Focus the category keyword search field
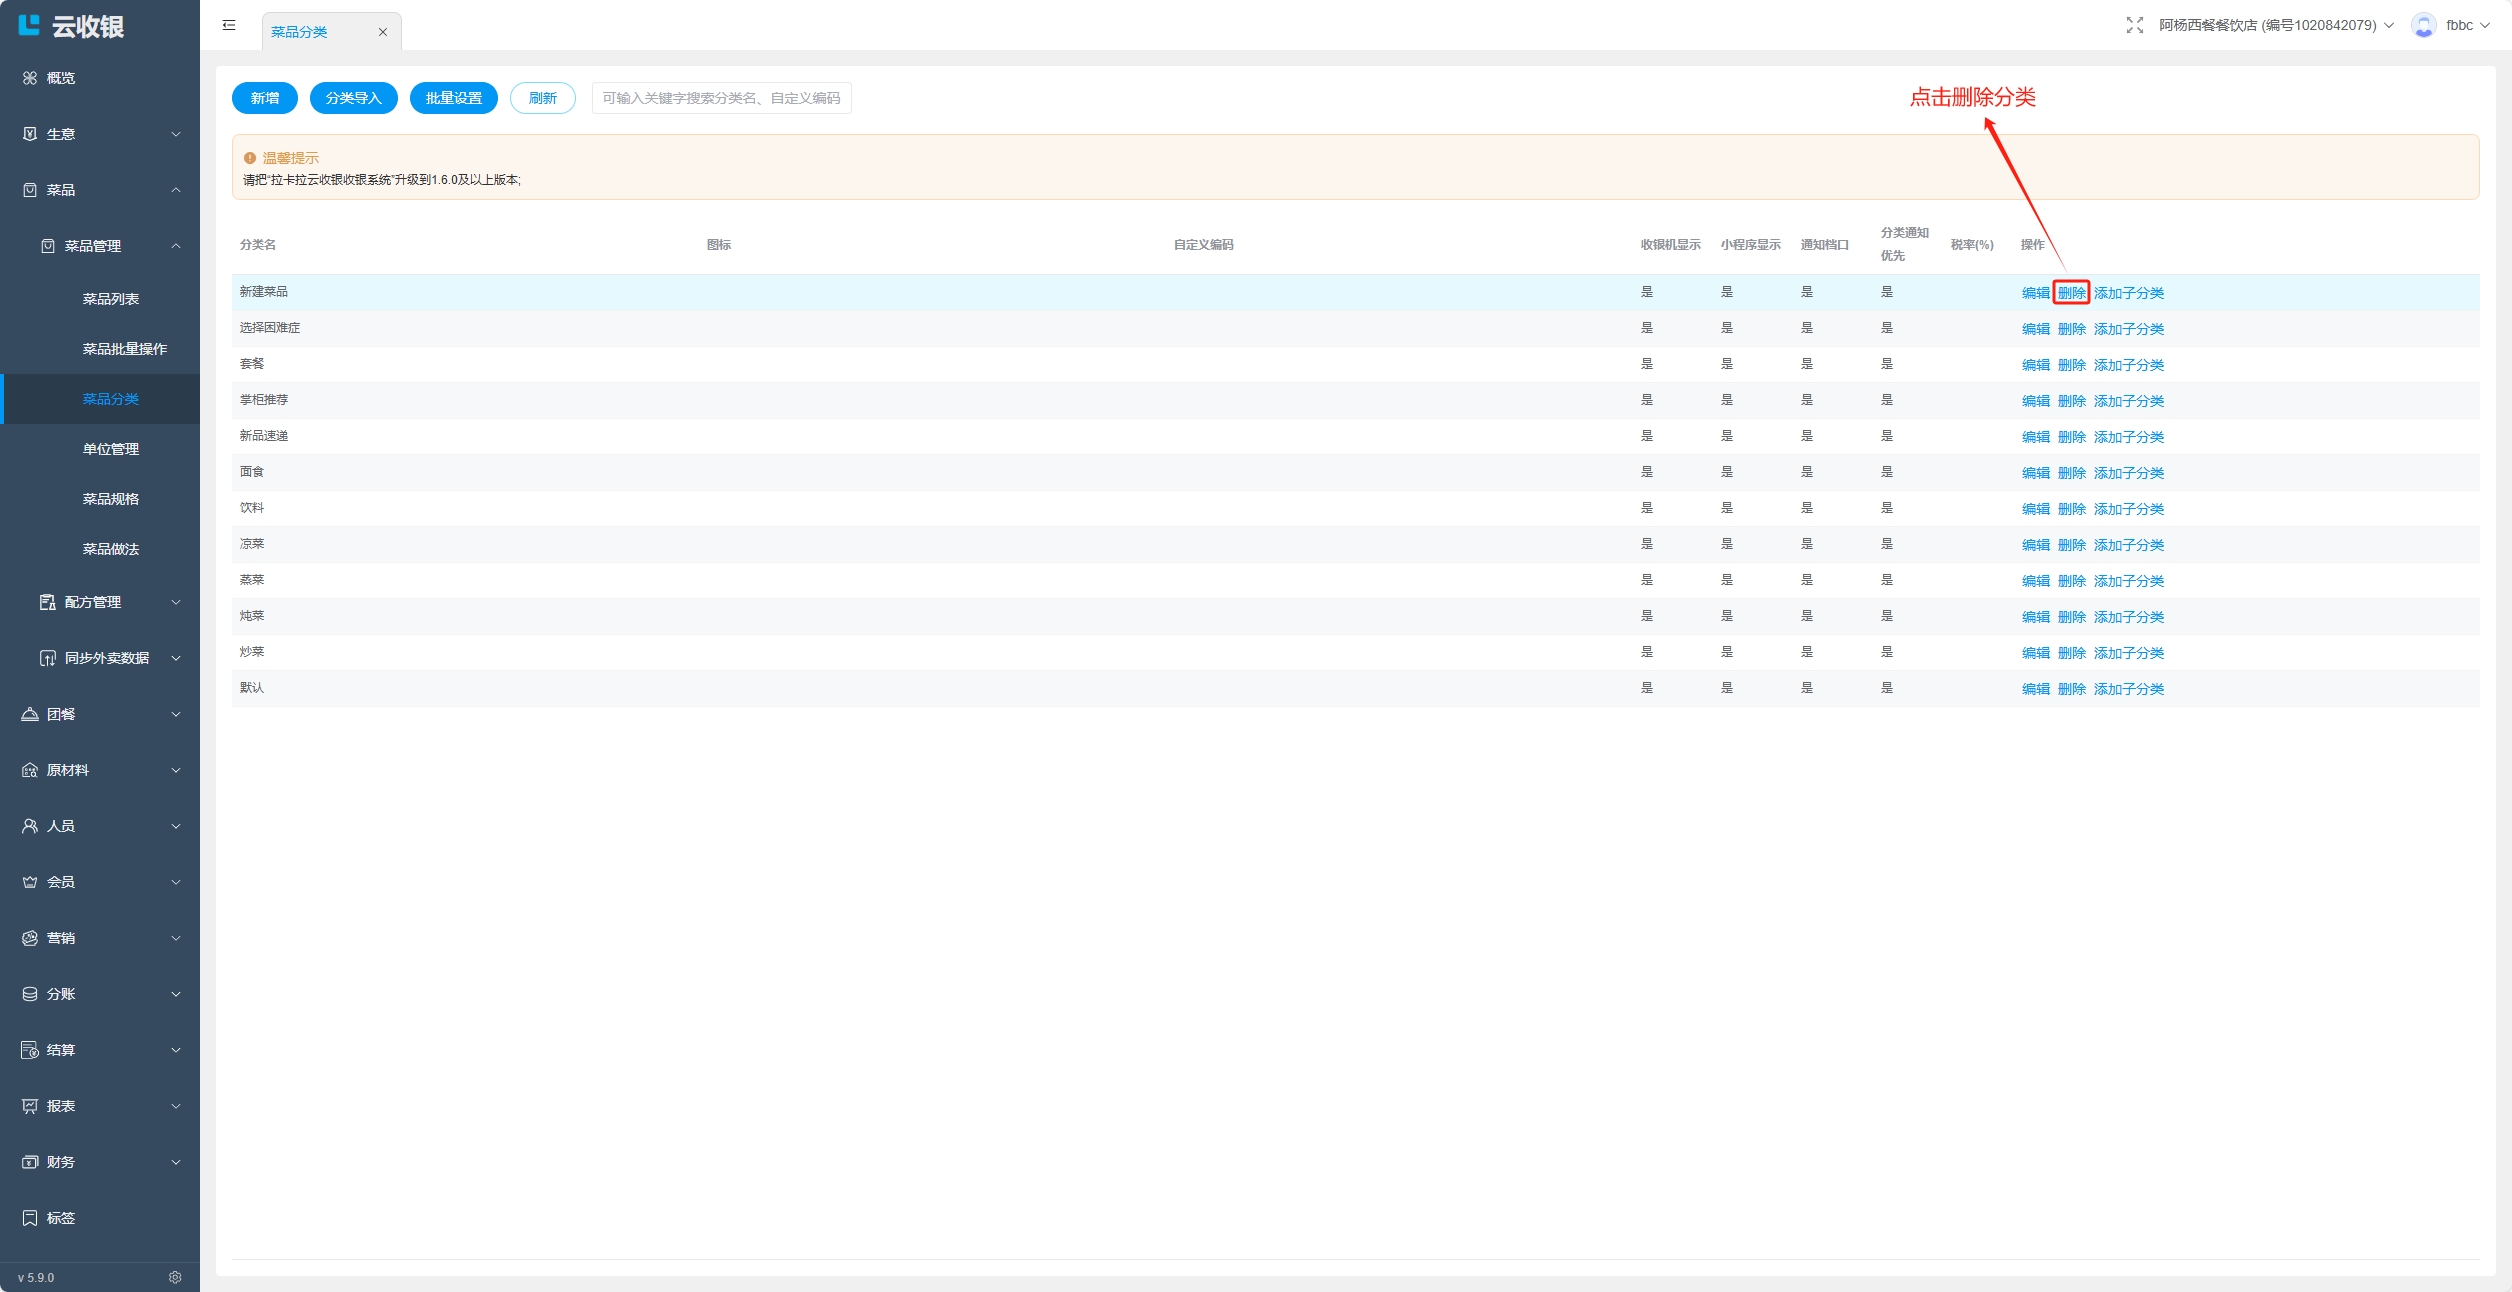The image size is (2512, 1292). coord(721,98)
